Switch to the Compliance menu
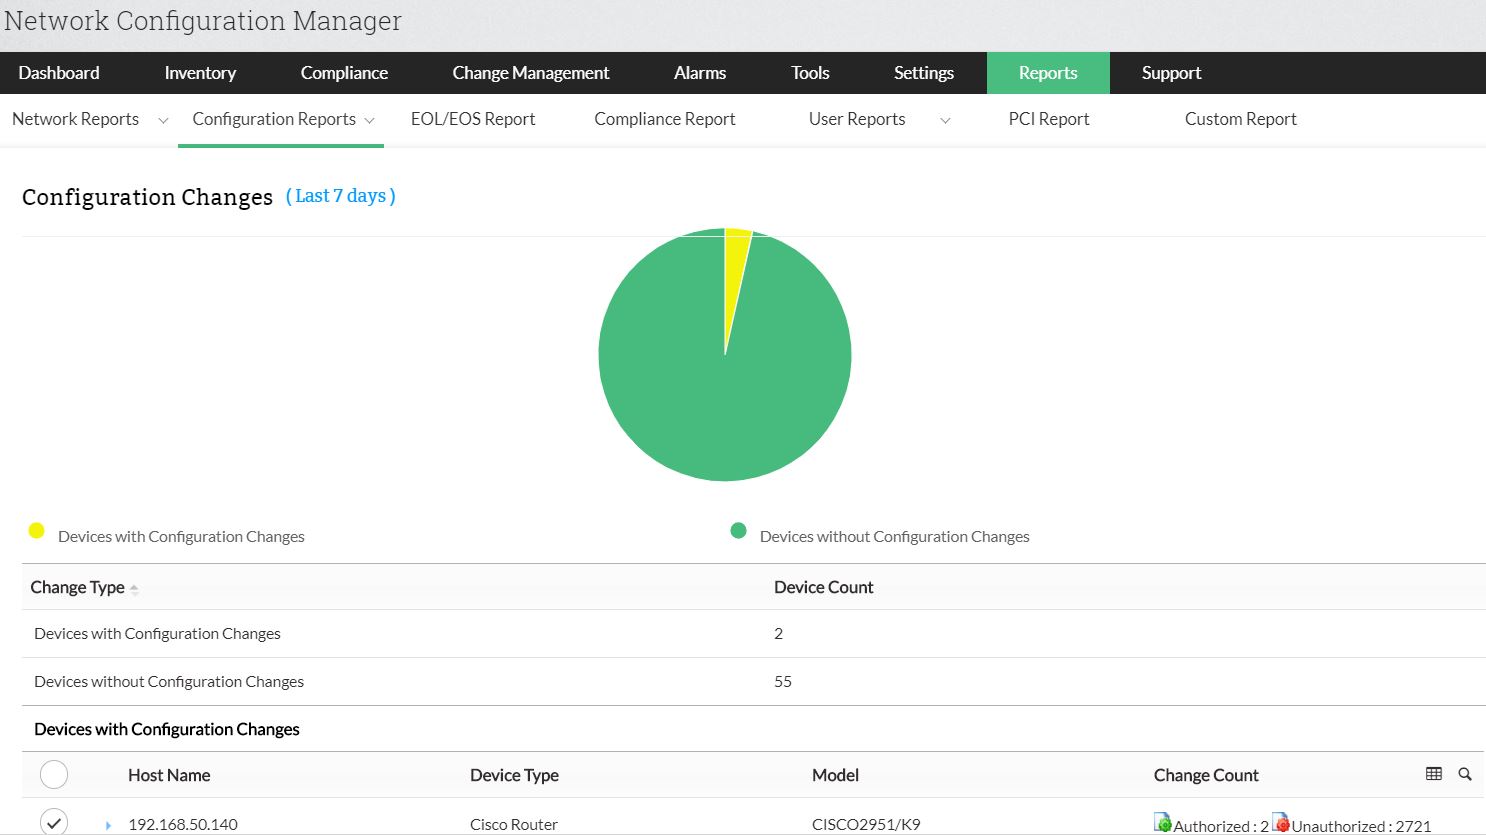The height and width of the screenshot is (835, 1486). click(x=344, y=72)
